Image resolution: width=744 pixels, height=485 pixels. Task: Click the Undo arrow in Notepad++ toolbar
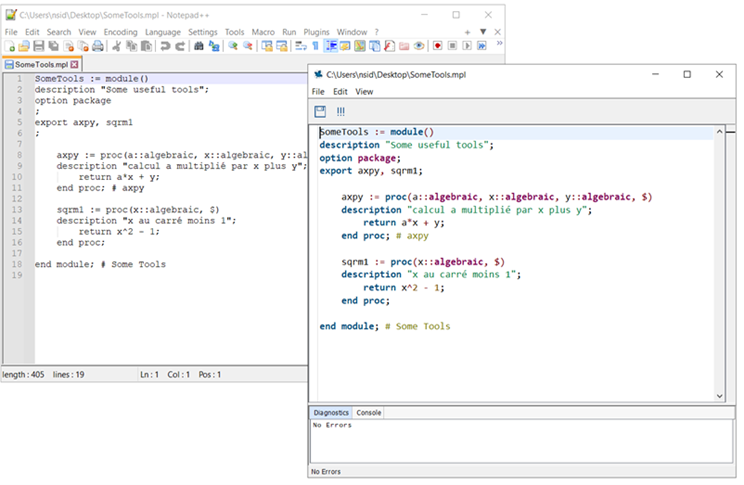164,46
